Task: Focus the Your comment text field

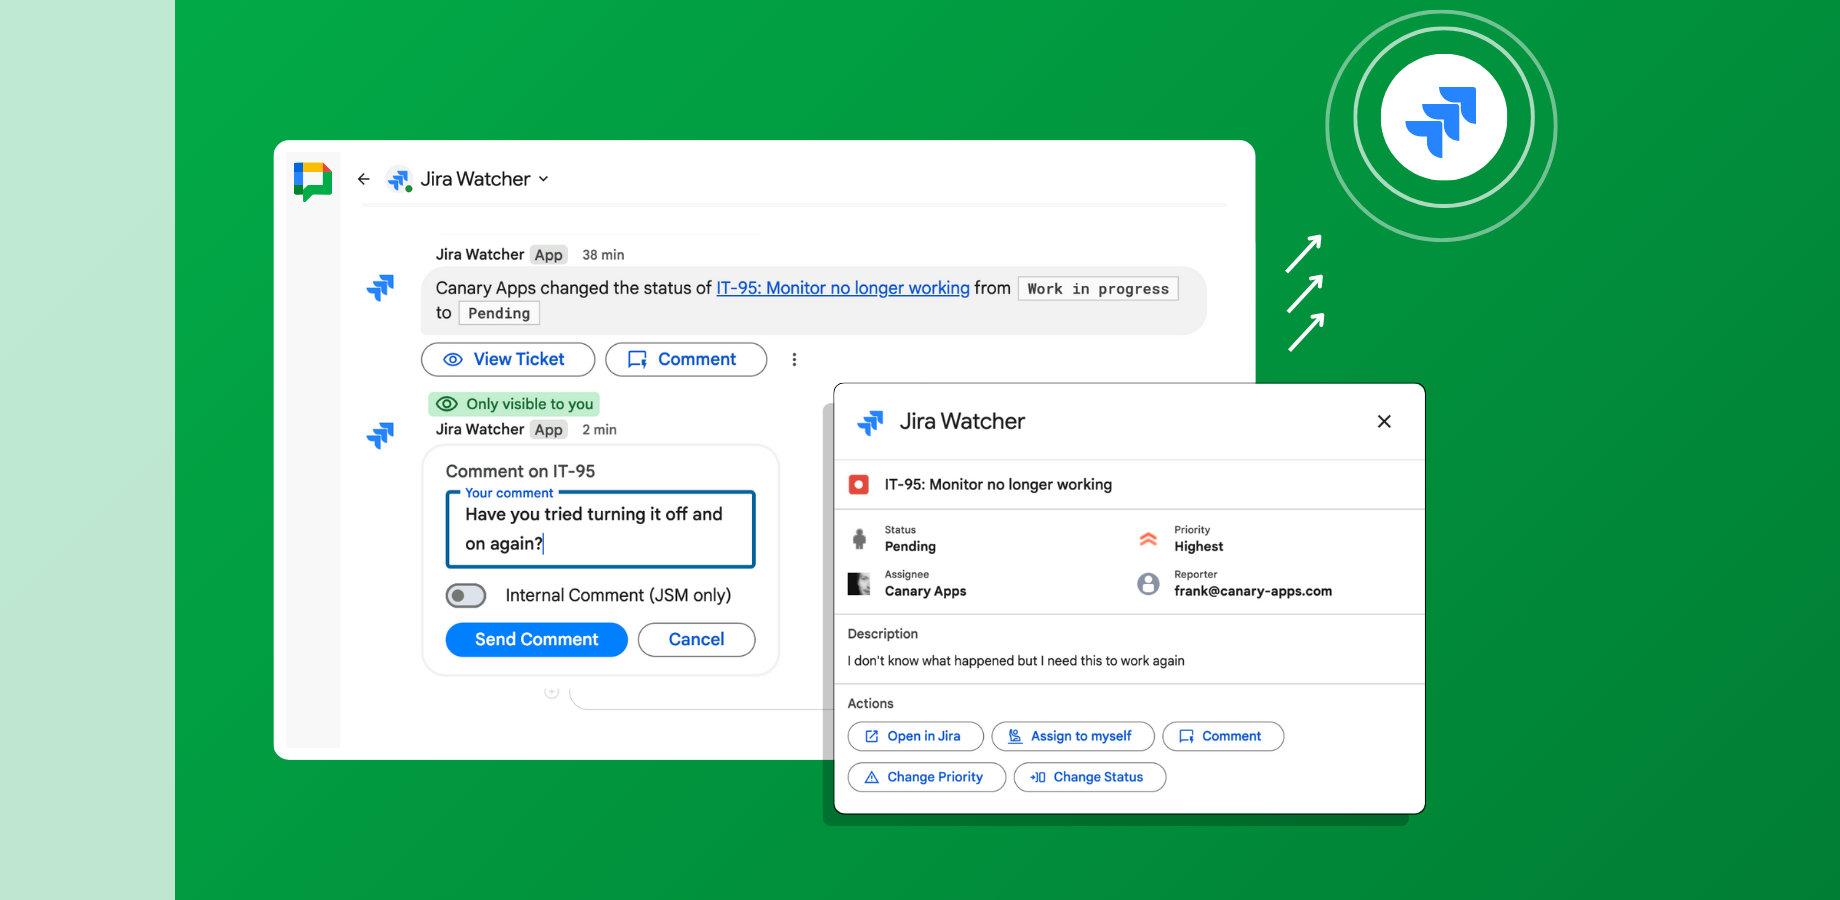Action: 600,529
